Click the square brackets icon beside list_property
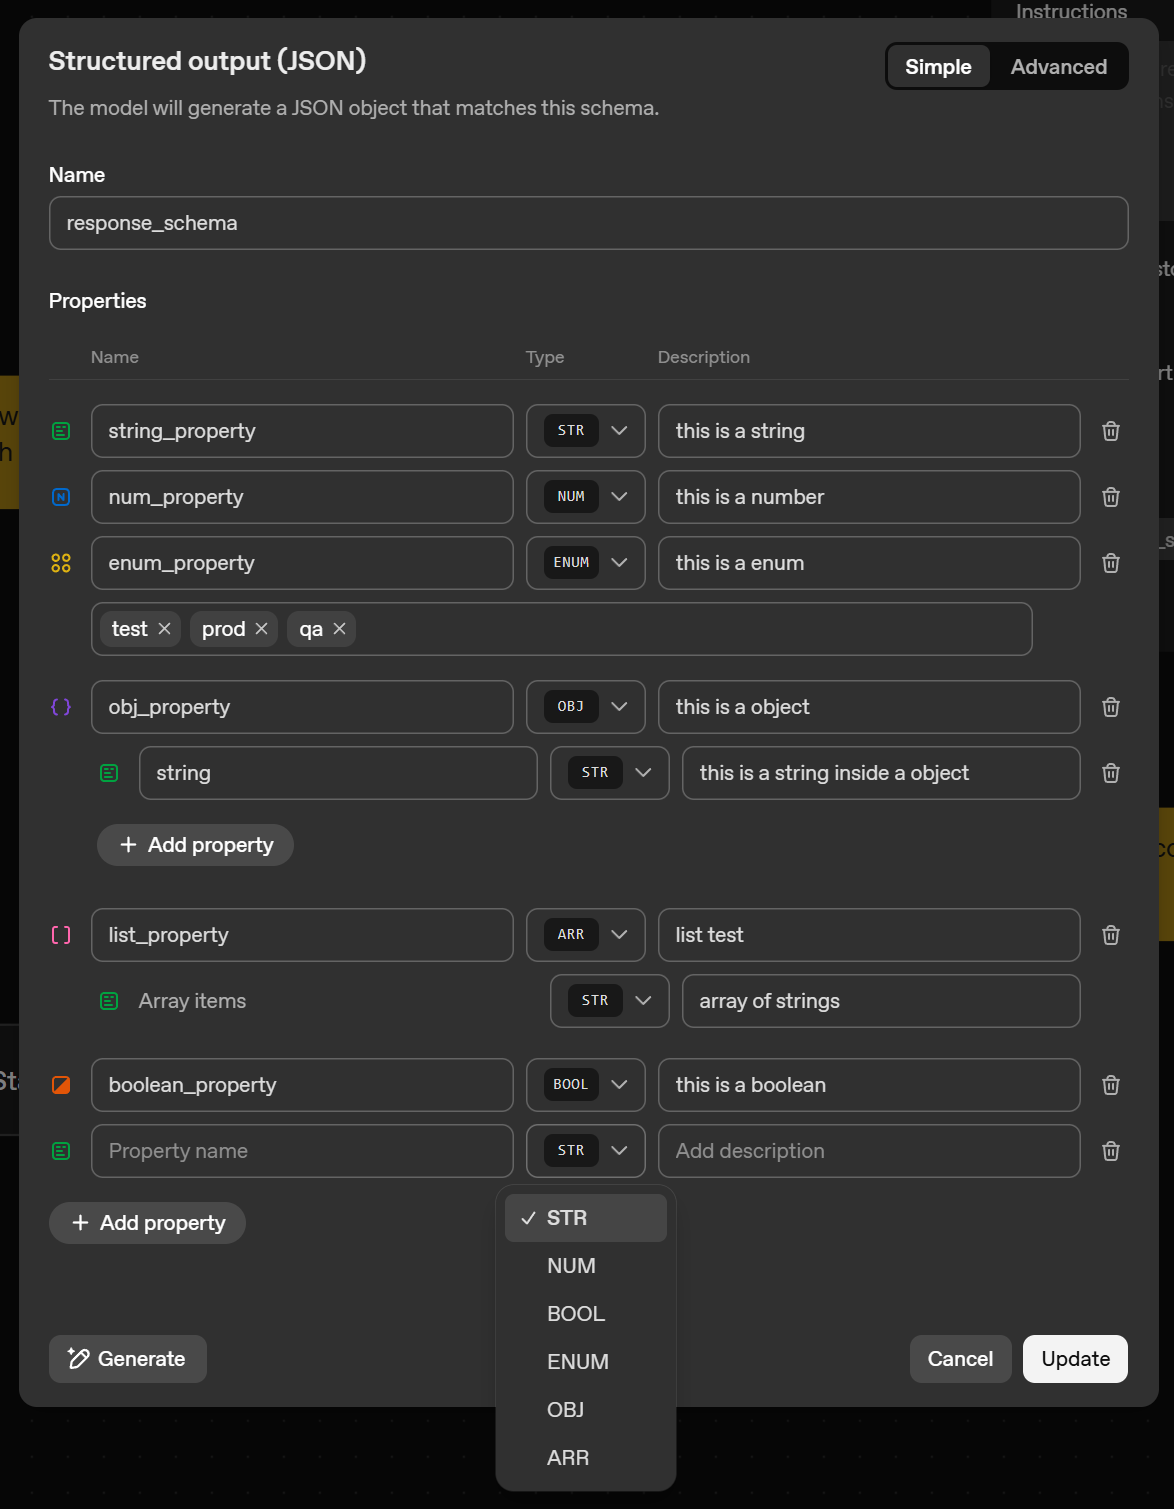 pos(61,935)
